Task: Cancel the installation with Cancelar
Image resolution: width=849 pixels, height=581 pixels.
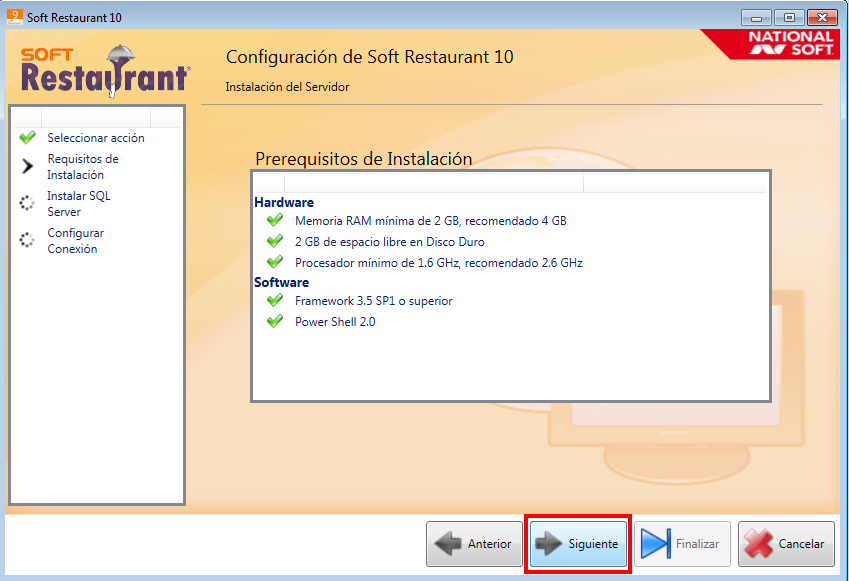Action: [x=786, y=544]
